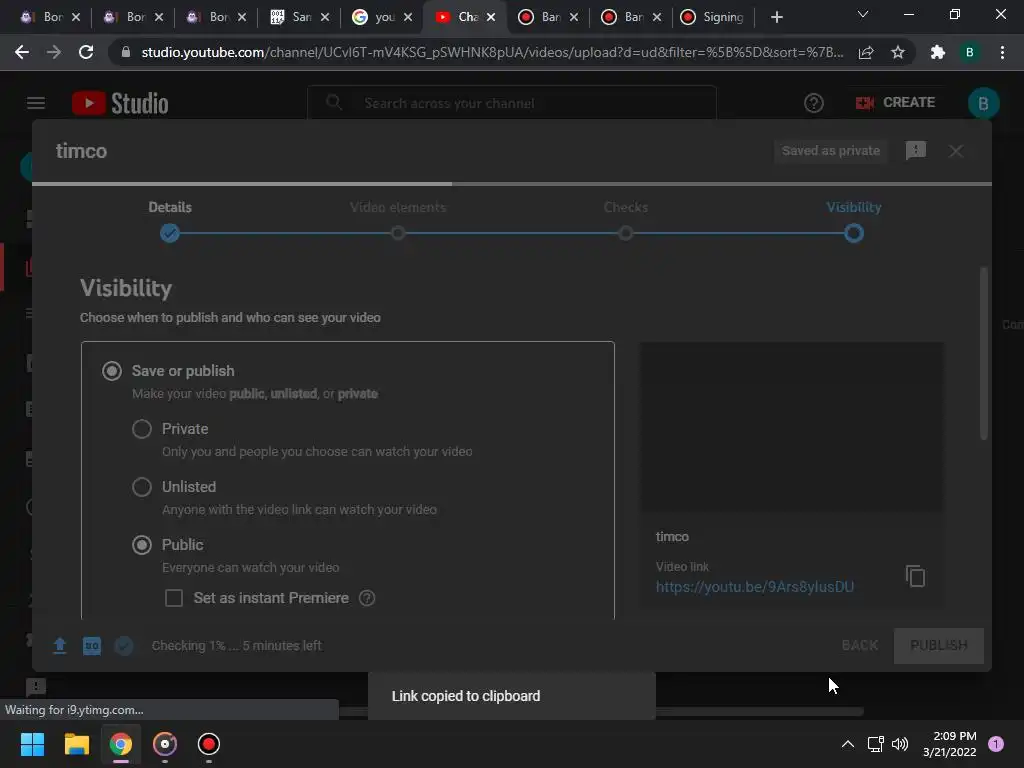Click the CREATE camera button

click(895, 103)
